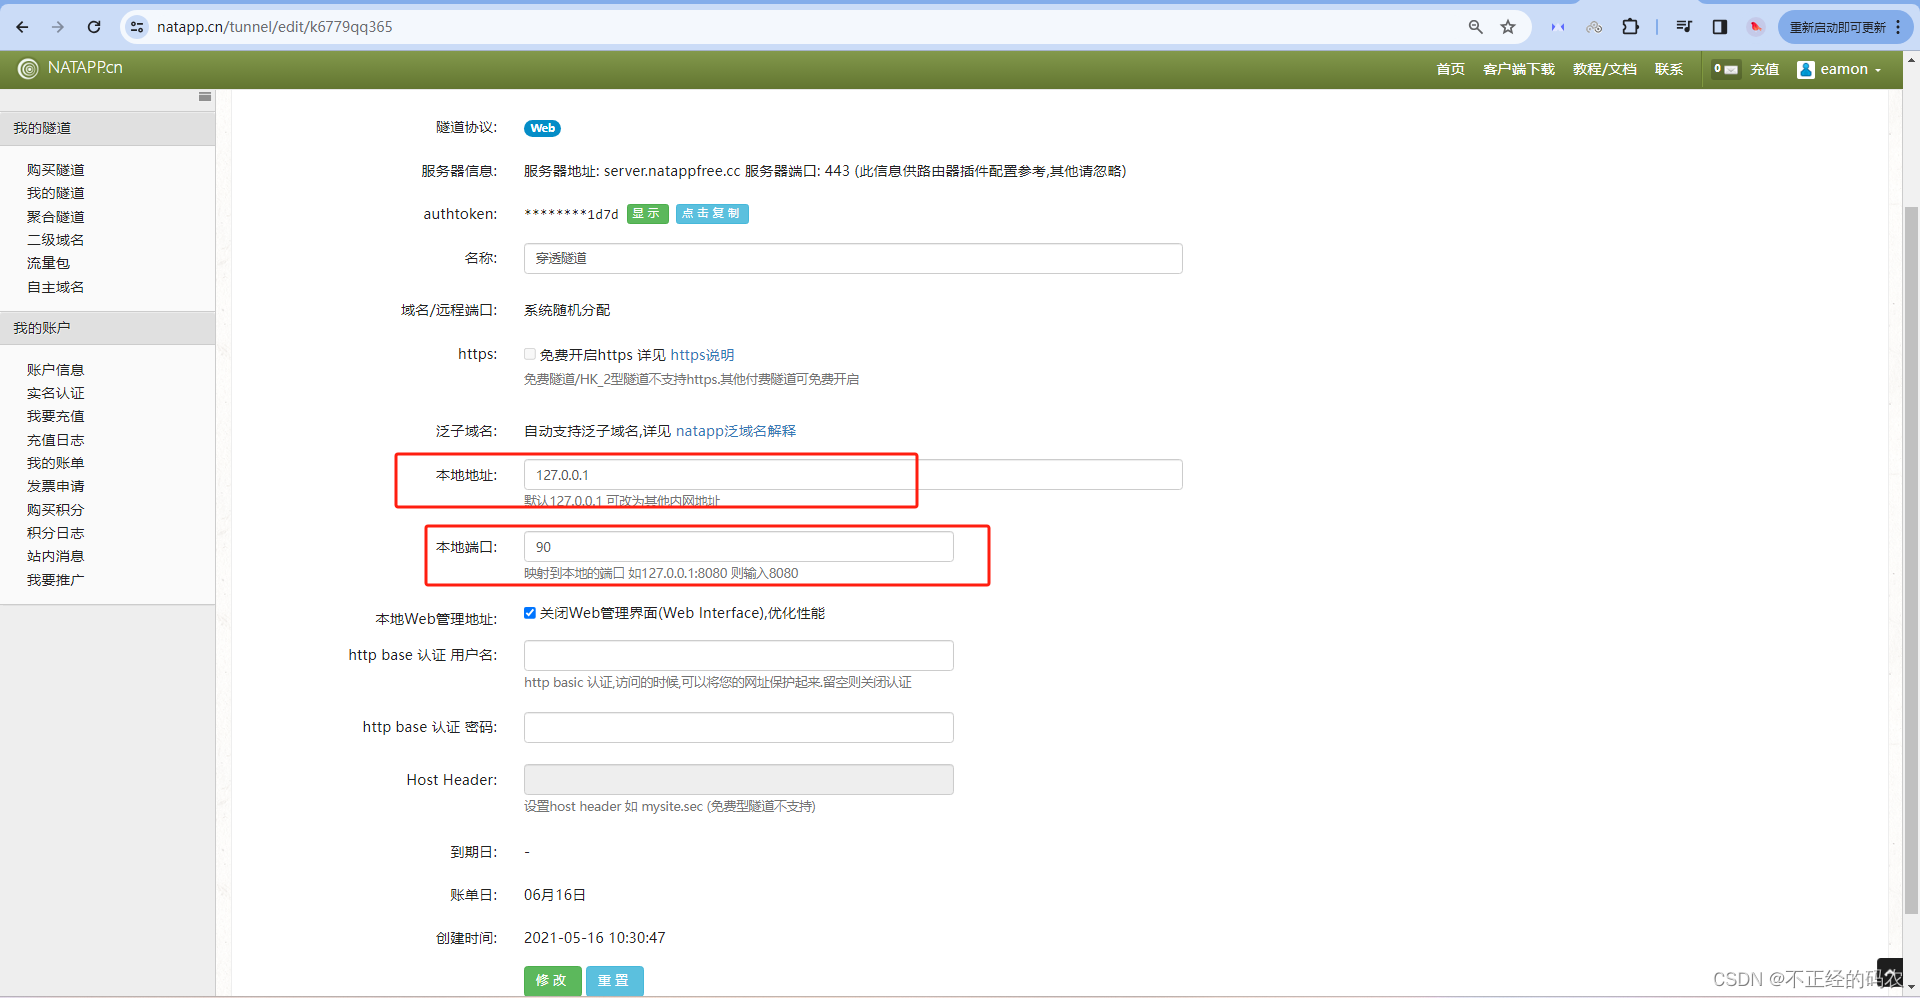Screen dimensions: 1920x998
Task: Focus the http base 认证 密码 field
Action: point(738,727)
